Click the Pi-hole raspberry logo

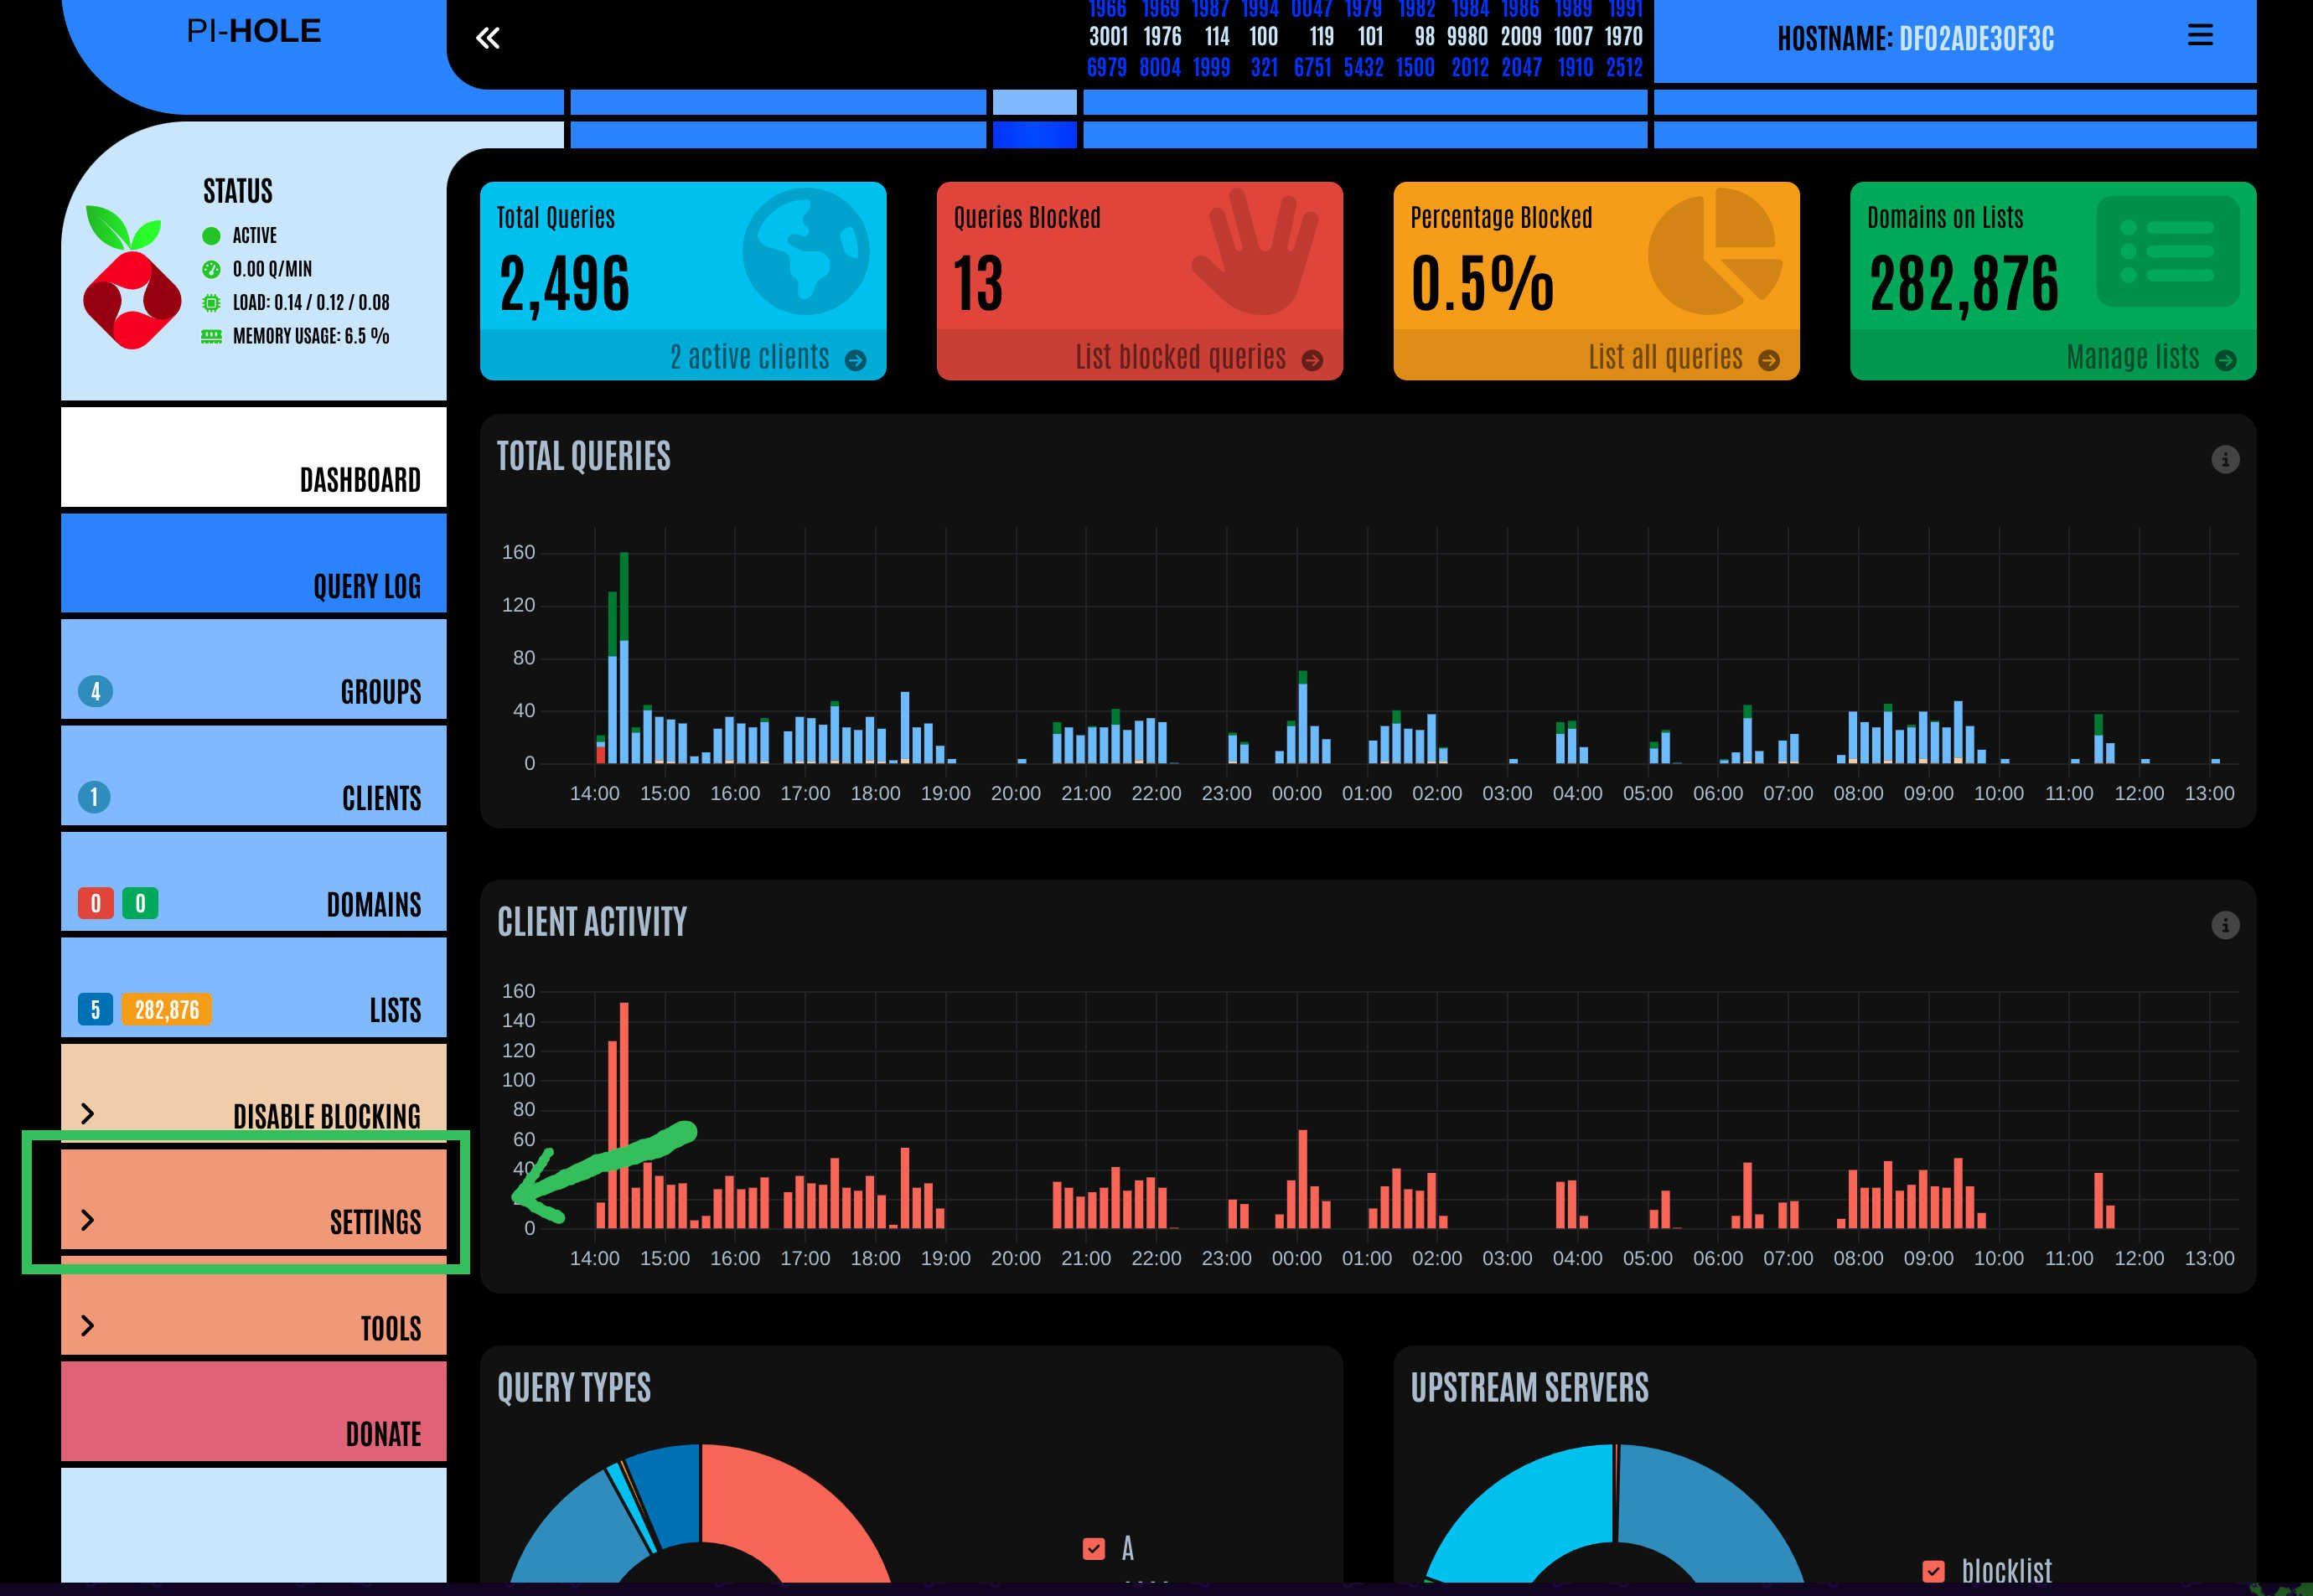[131, 277]
